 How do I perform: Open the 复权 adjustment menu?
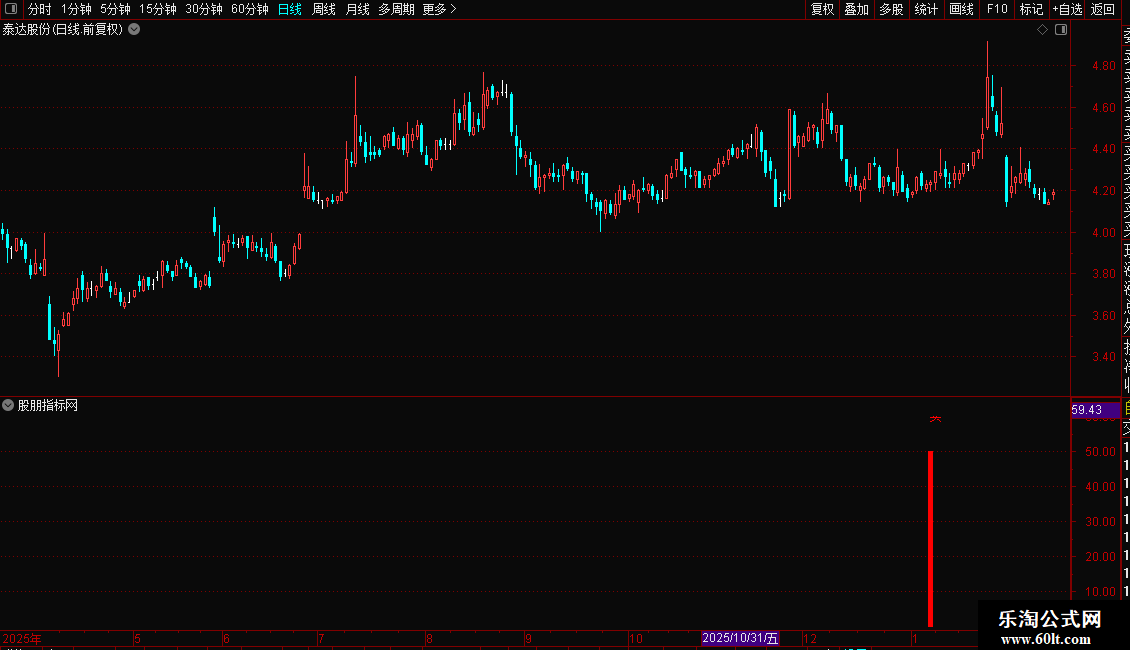click(x=822, y=9)
